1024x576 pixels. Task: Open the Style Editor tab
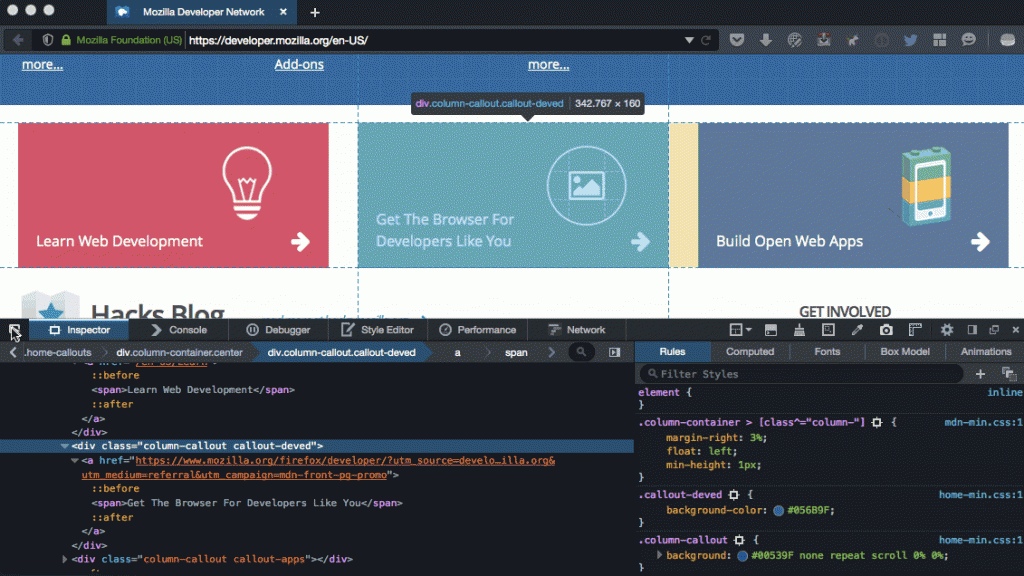[377, 330]
